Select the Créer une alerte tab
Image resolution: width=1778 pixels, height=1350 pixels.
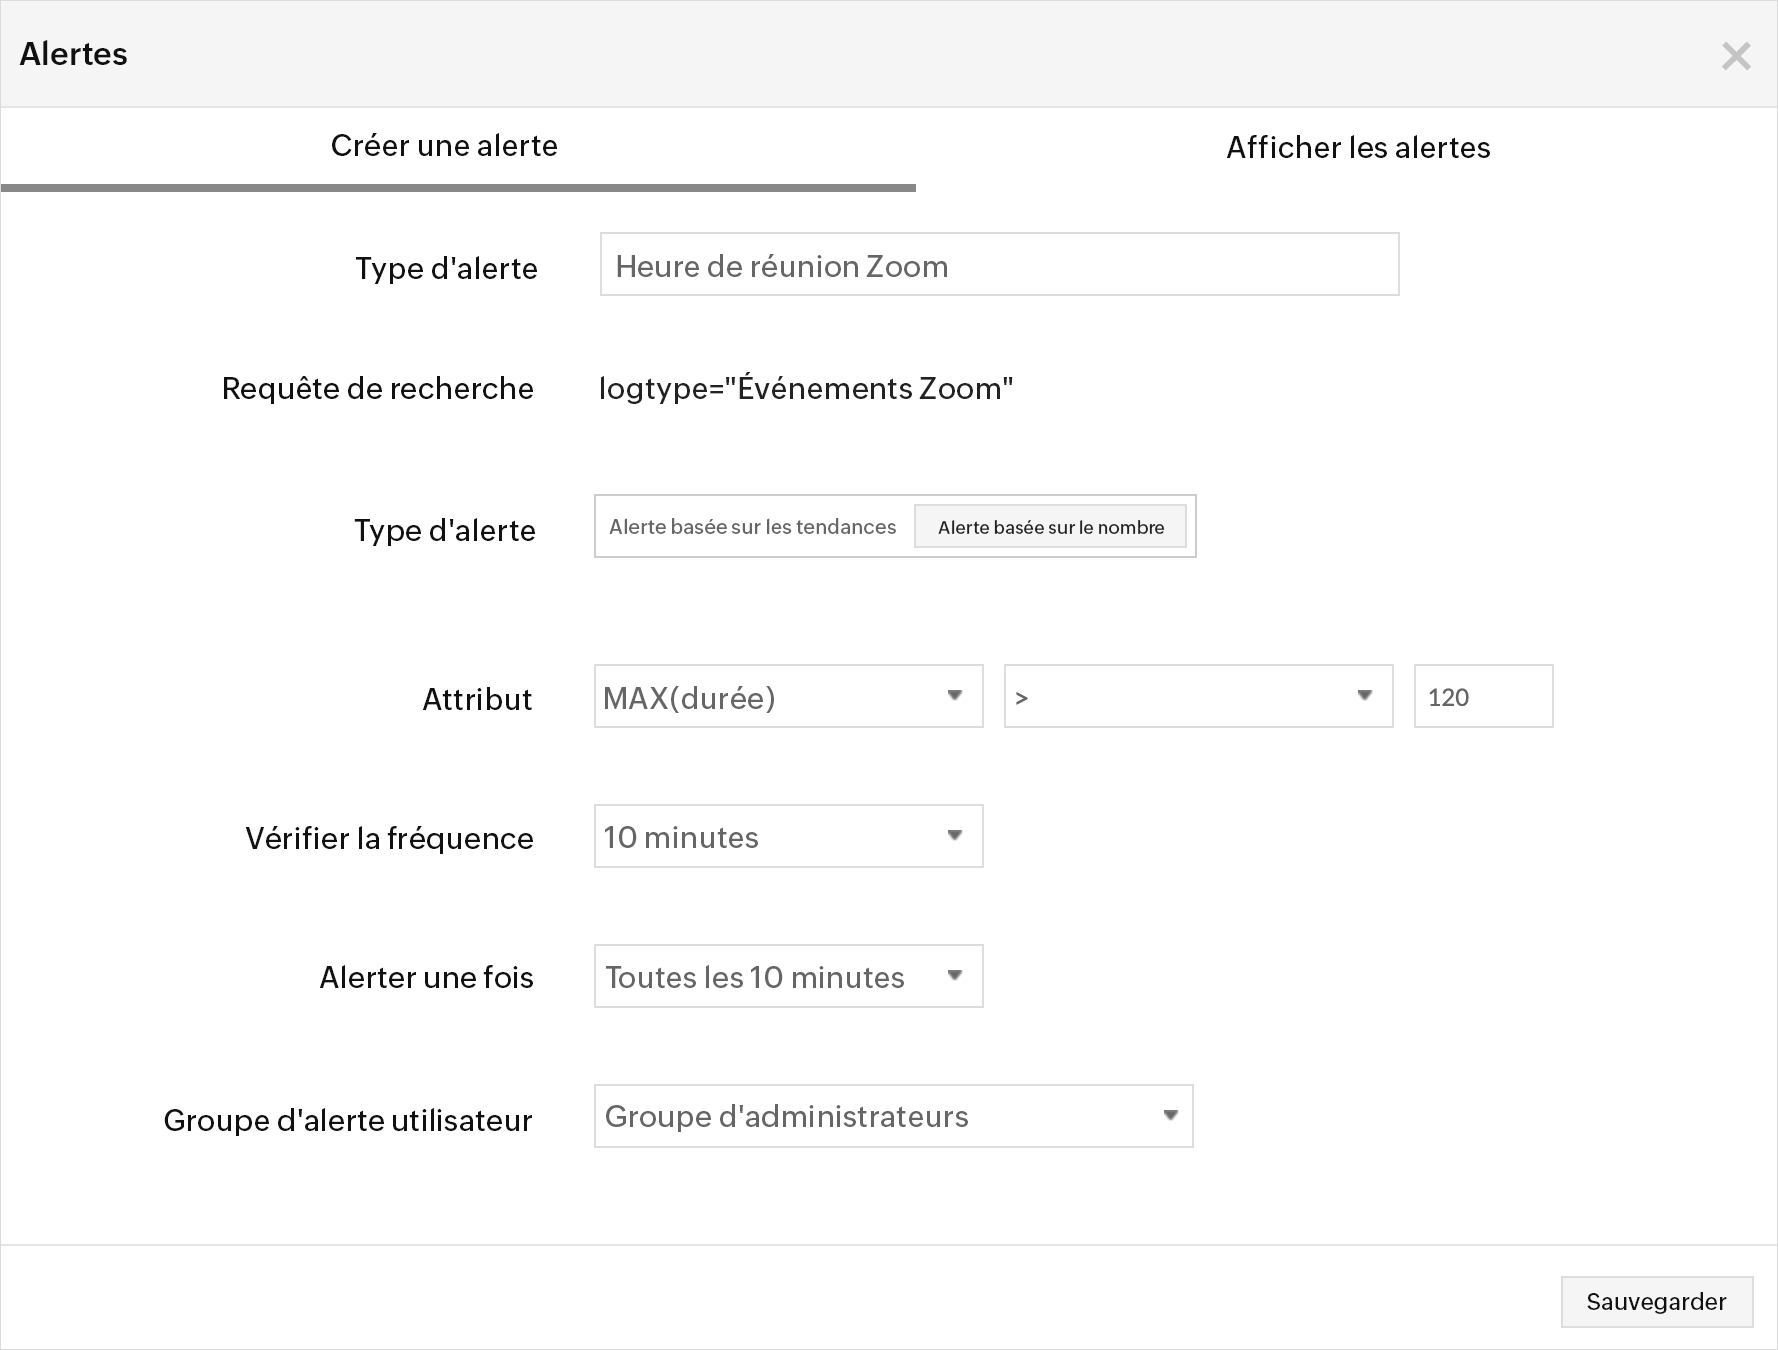coord(444,146)
